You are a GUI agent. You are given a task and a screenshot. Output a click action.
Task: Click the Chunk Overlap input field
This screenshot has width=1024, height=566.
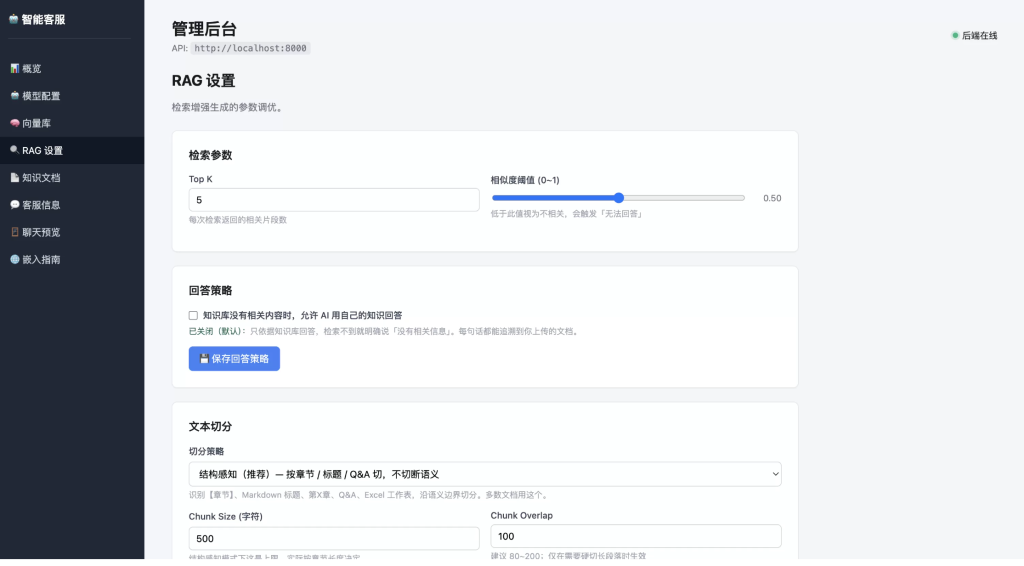[636, 536]
